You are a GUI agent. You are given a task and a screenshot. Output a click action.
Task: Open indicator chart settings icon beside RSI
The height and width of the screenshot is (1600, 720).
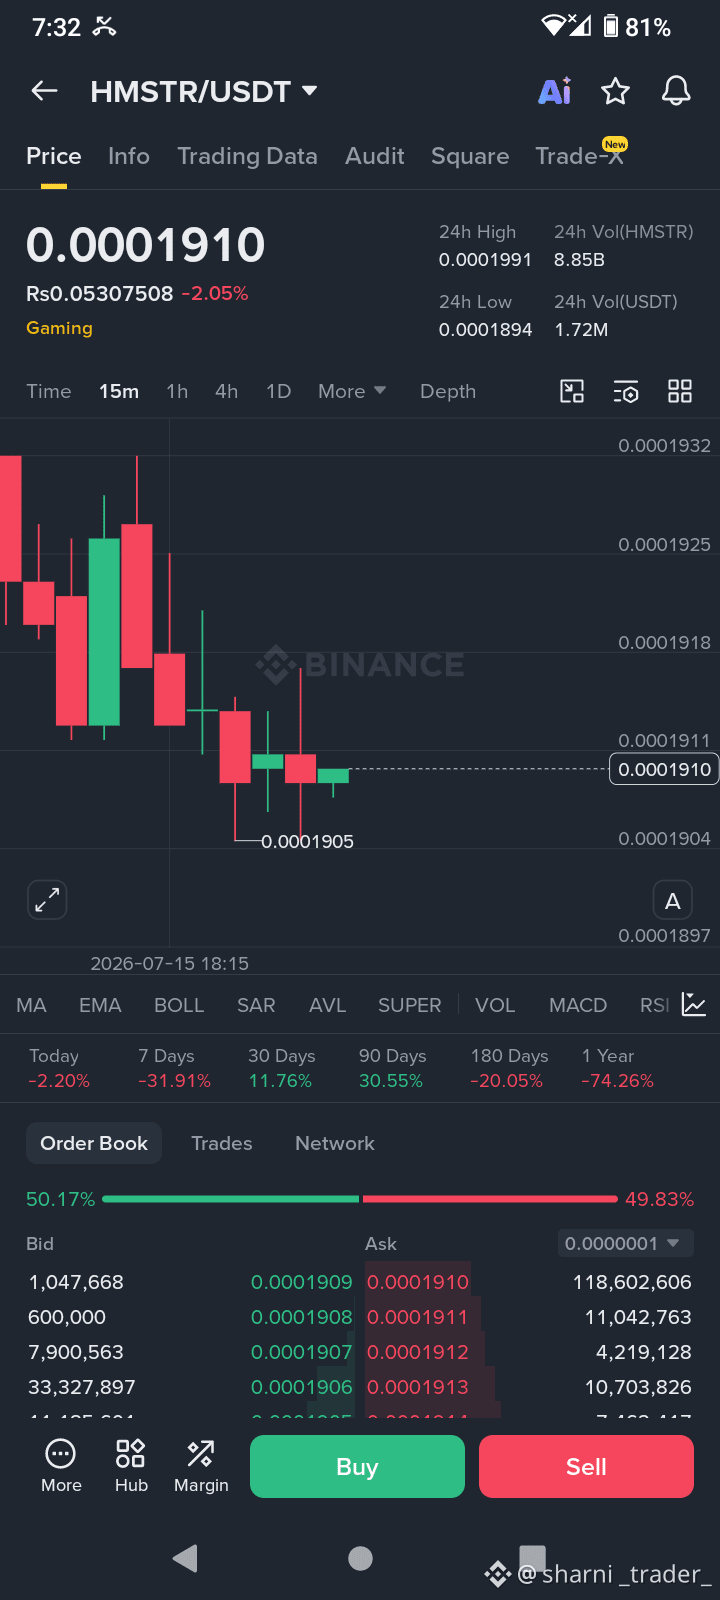(x=694, y=1004)
